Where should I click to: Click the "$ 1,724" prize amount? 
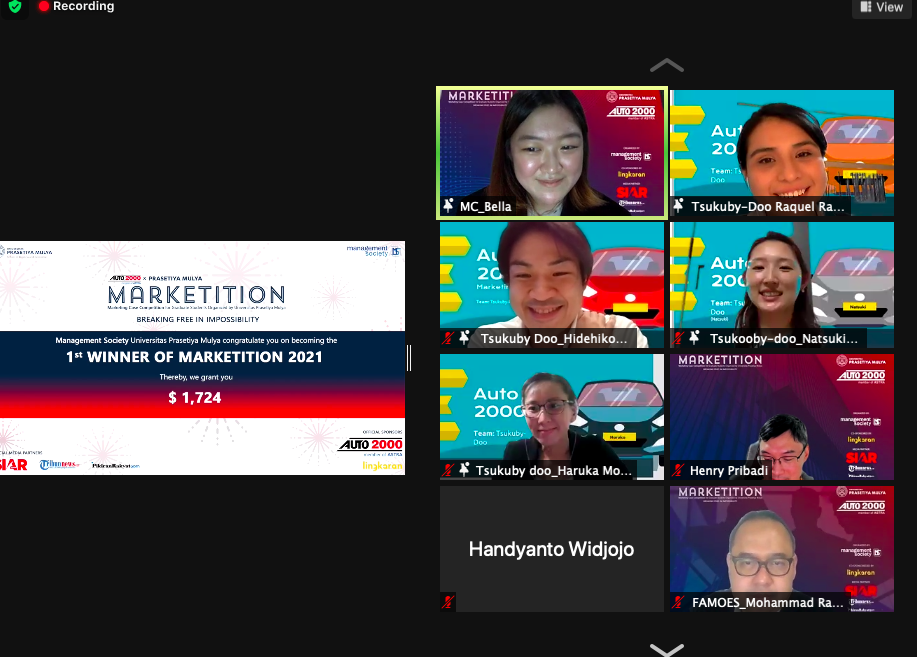point(195,398)
